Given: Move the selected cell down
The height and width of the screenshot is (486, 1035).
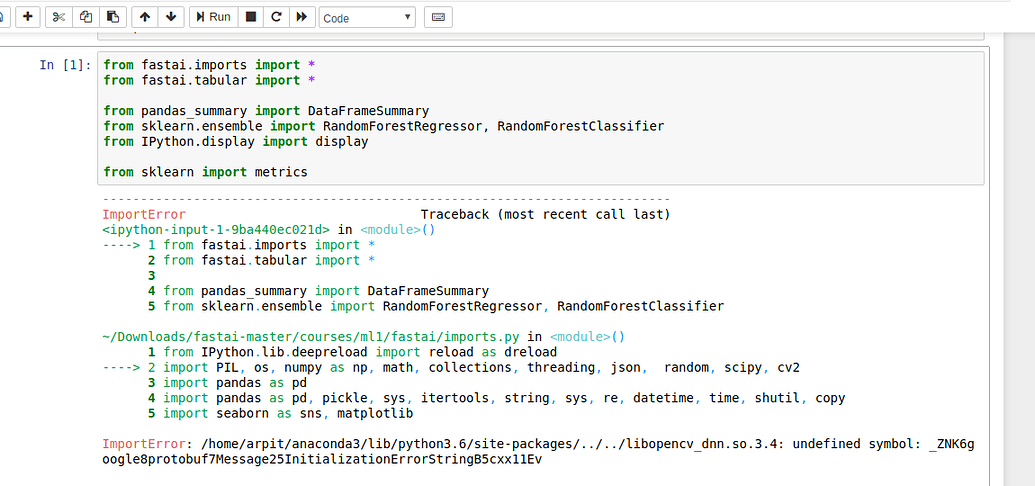Looking at the screenshot, I should (171, 17).
